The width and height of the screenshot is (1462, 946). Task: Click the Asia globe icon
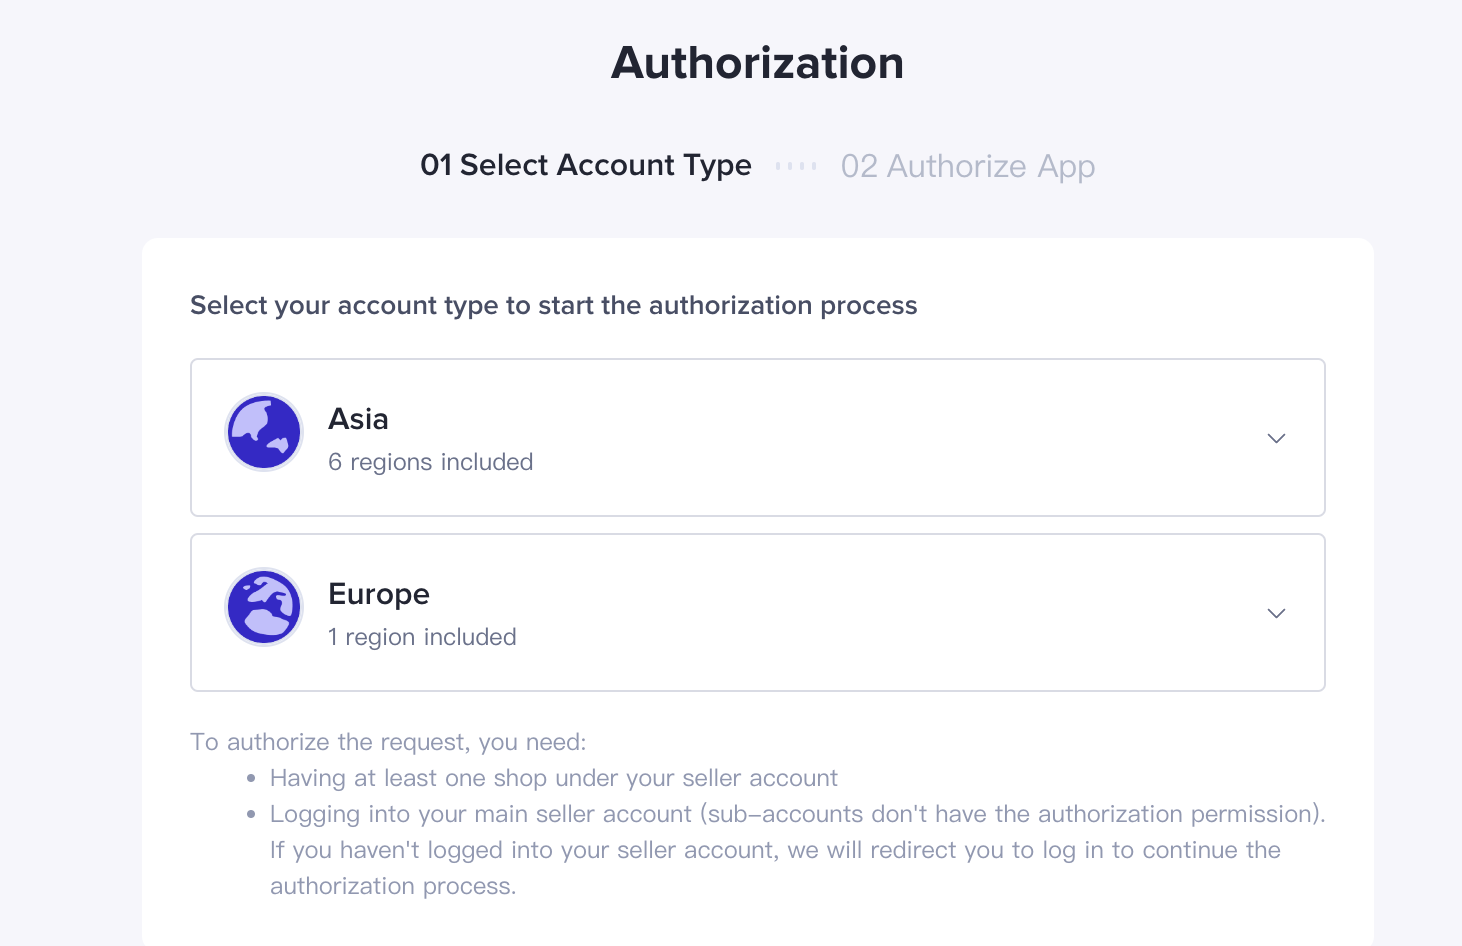click(x=264, y=432)
